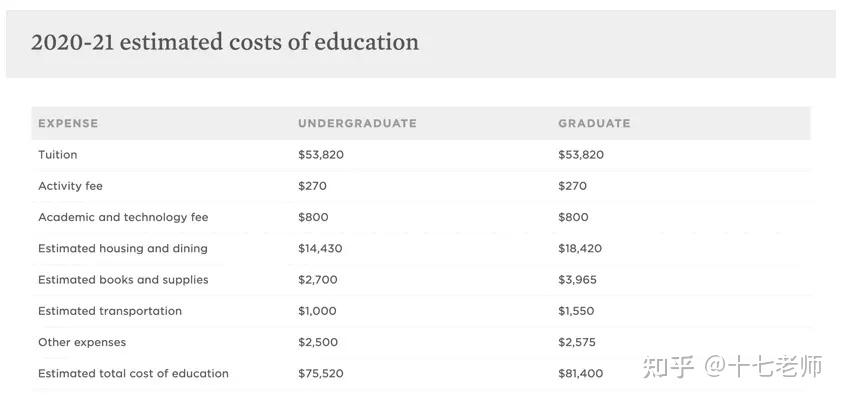This screenshot has height=400, width=844.
Task: Select the UNDERGRADUATE column header
Action: (x=357, y=123)
